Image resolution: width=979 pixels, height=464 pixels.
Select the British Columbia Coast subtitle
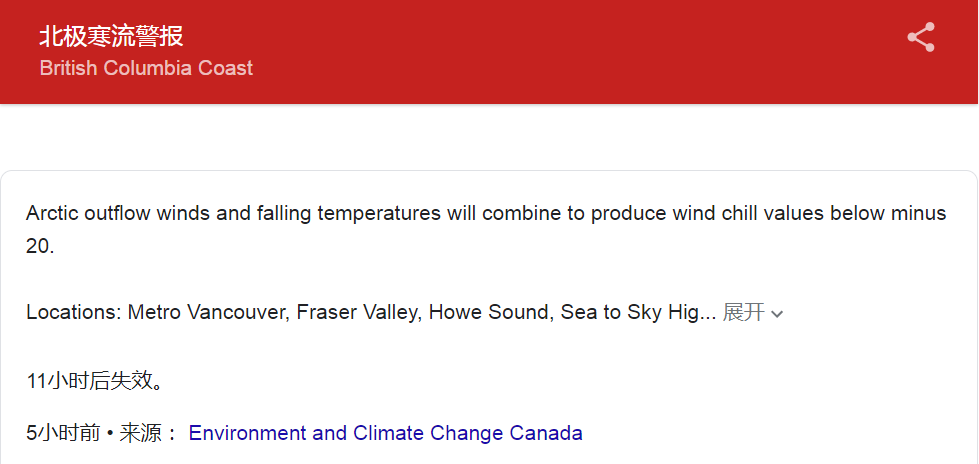click(x=146, y=67)
